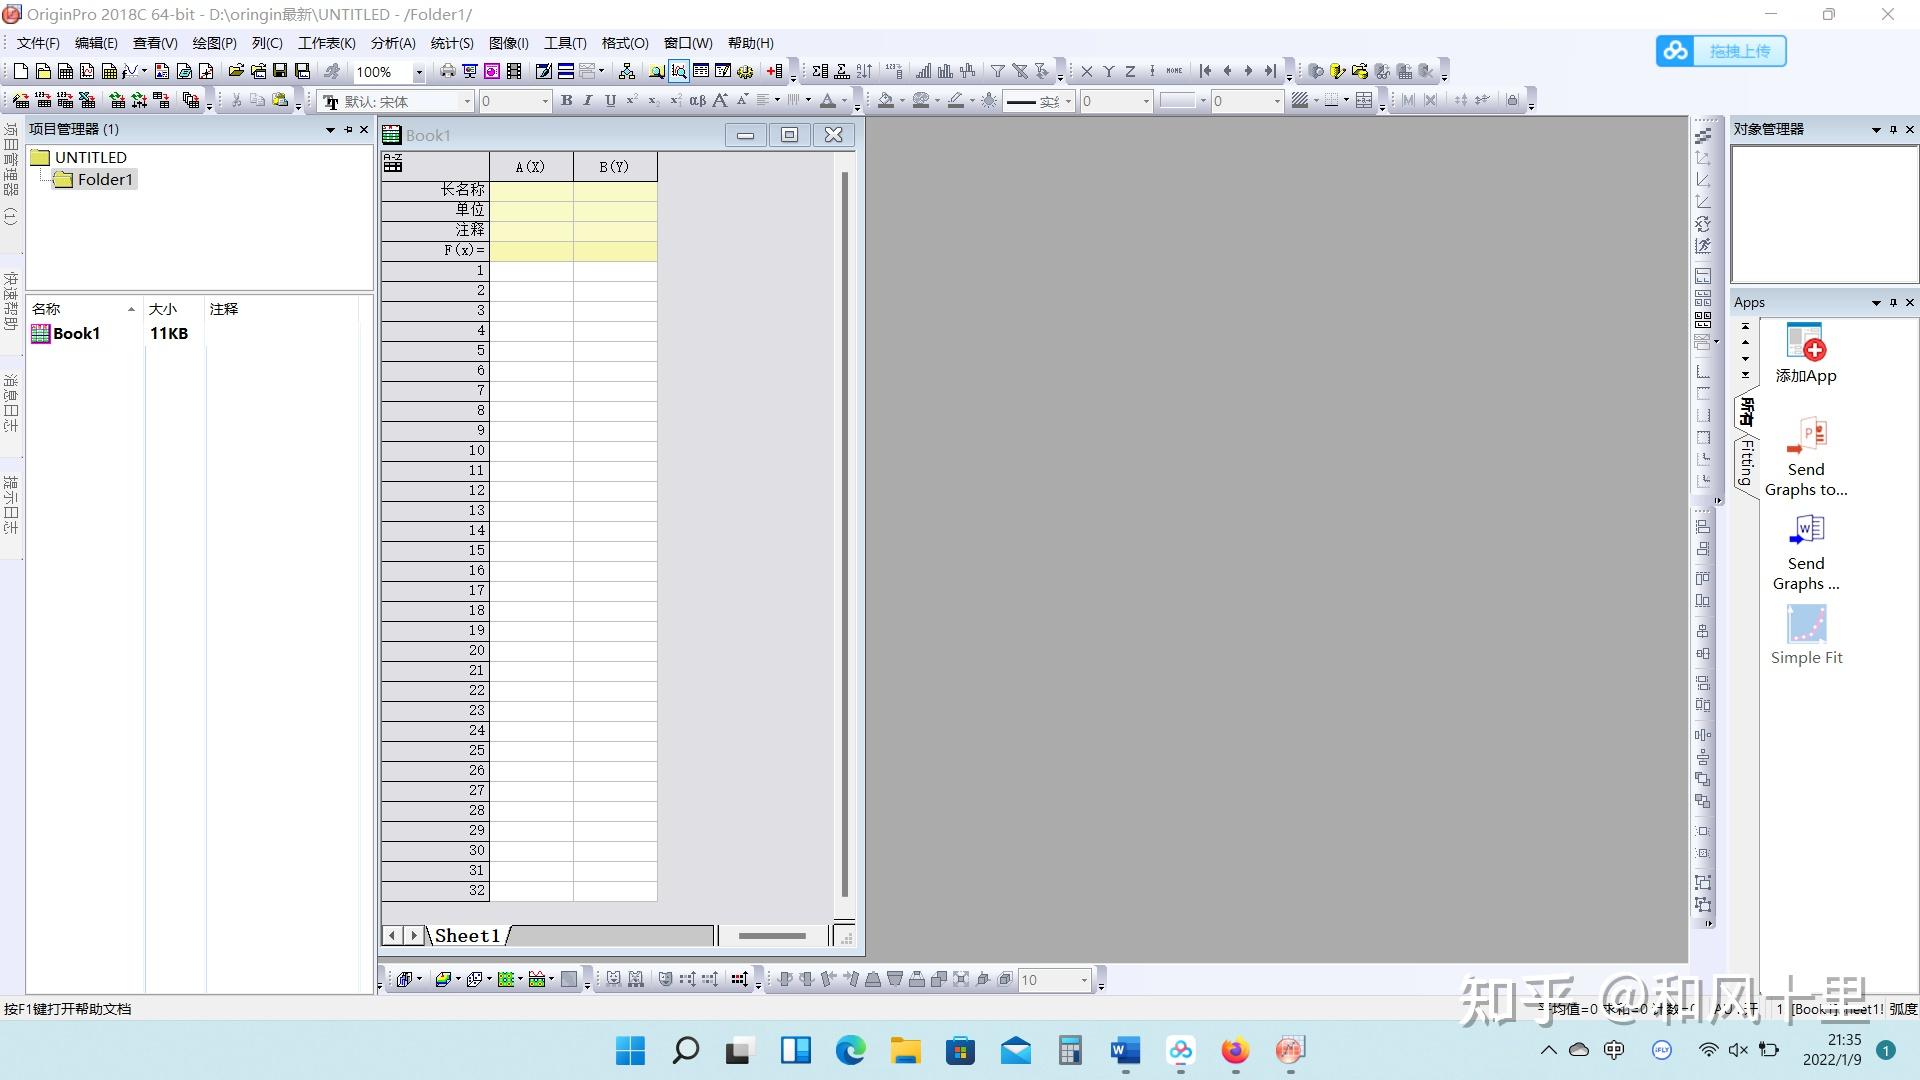The image size is (1920, 1080).
Task: Open the 分析(A) menu
Action: coord(392,43)
